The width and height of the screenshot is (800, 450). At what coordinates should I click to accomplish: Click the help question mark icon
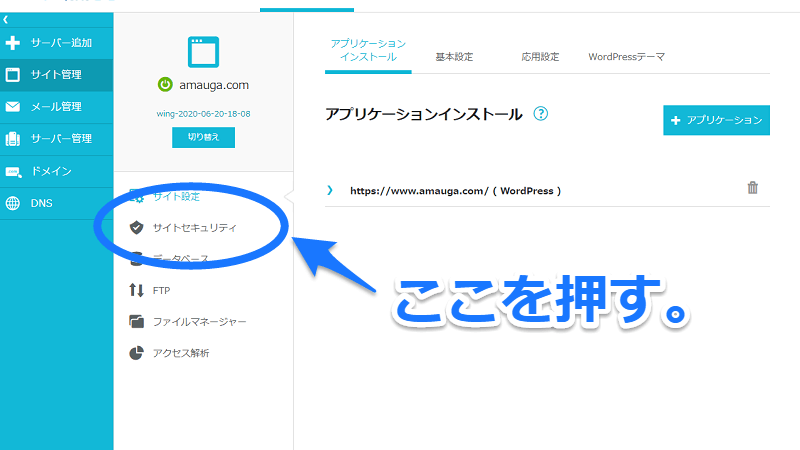(541, 114)
